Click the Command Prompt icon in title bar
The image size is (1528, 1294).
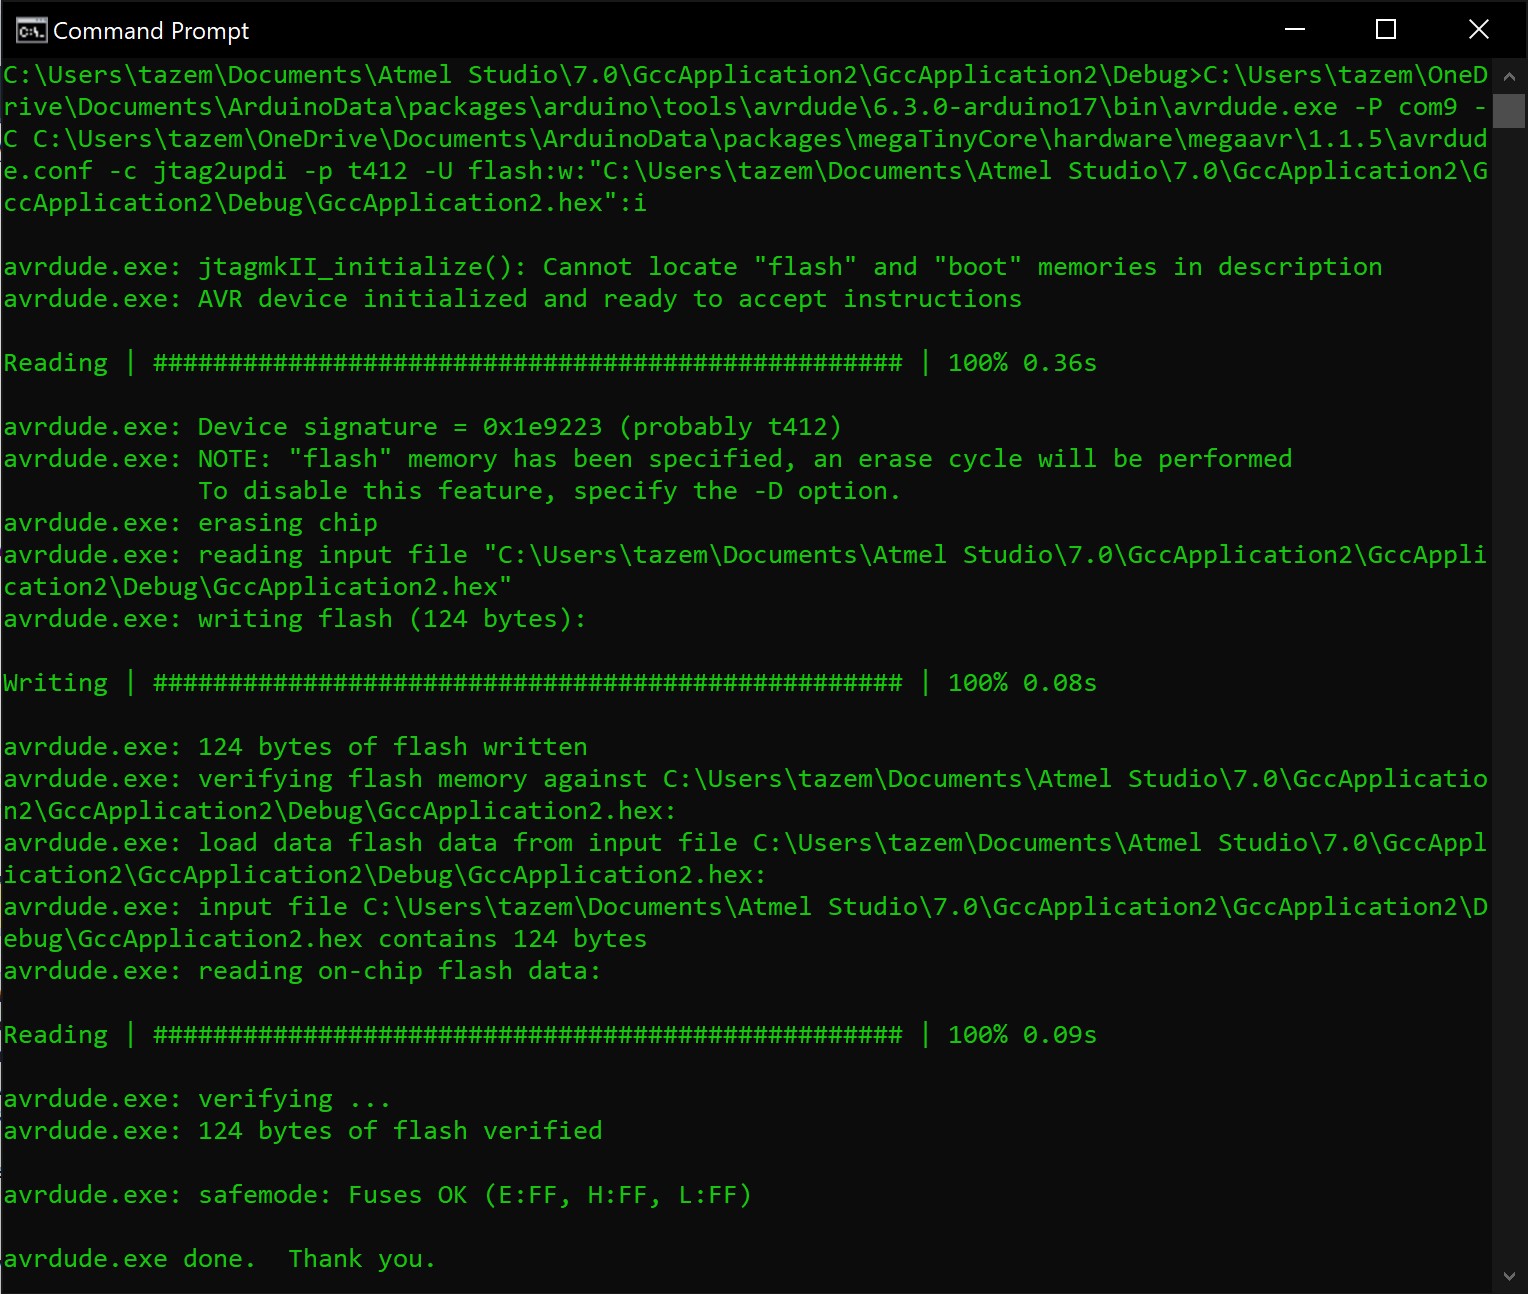pos(31,31)
